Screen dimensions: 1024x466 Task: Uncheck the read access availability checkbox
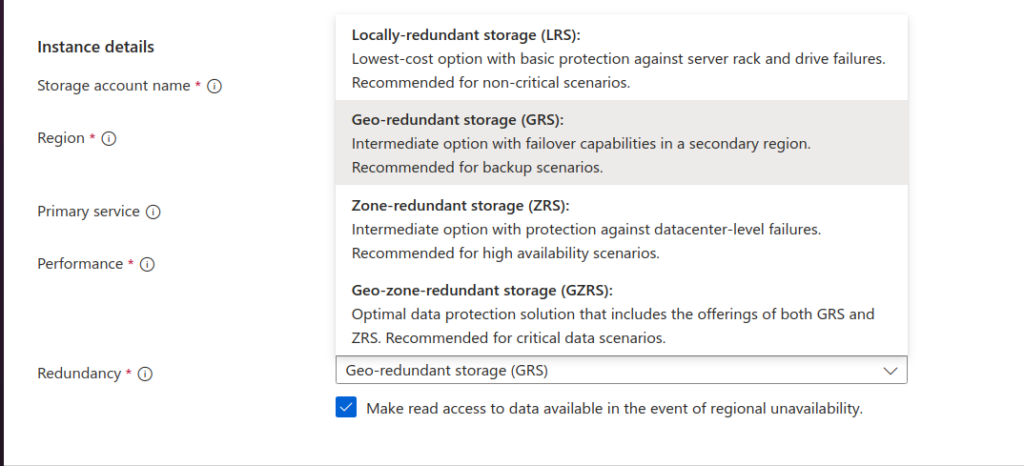click(x=346, y=407)
